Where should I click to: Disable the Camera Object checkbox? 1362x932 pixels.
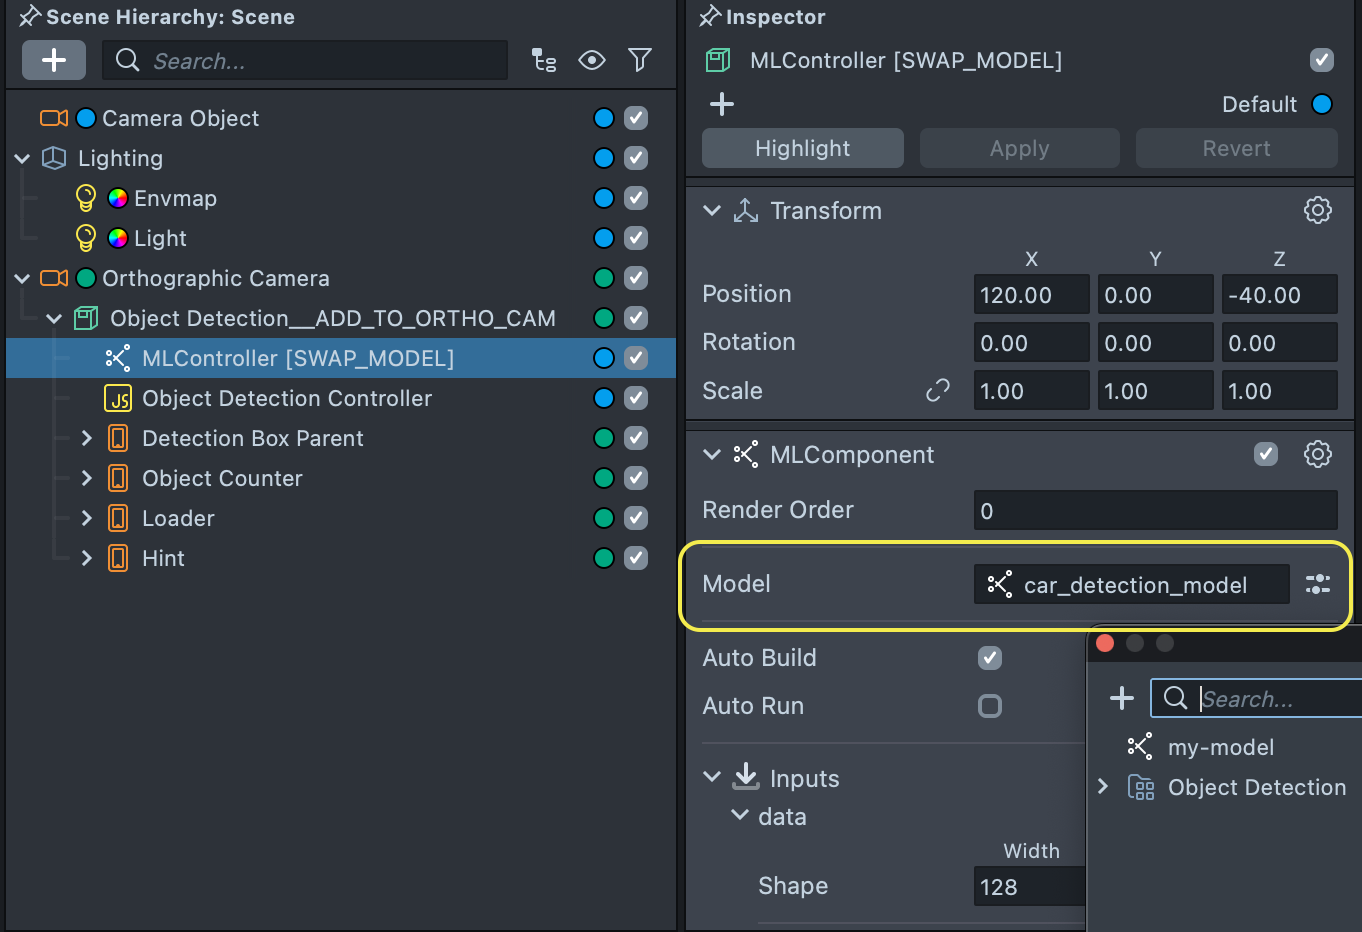(x=636, y=118)
